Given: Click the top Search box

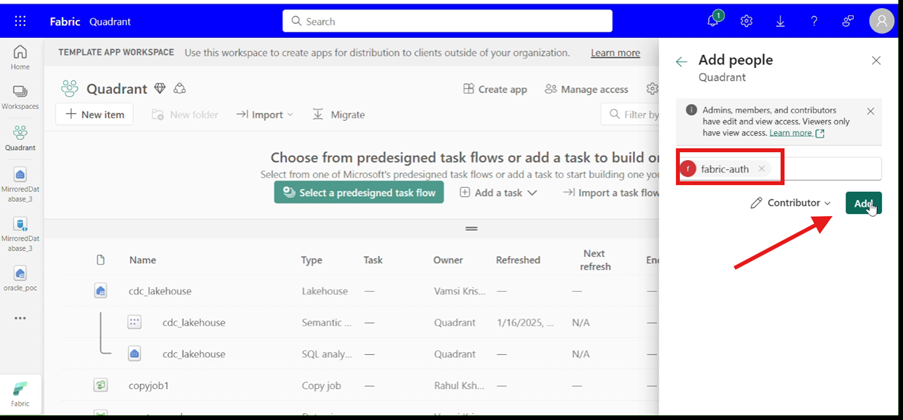Looking at the screenshot, I should pyautogui.click(x=447, y=21).
